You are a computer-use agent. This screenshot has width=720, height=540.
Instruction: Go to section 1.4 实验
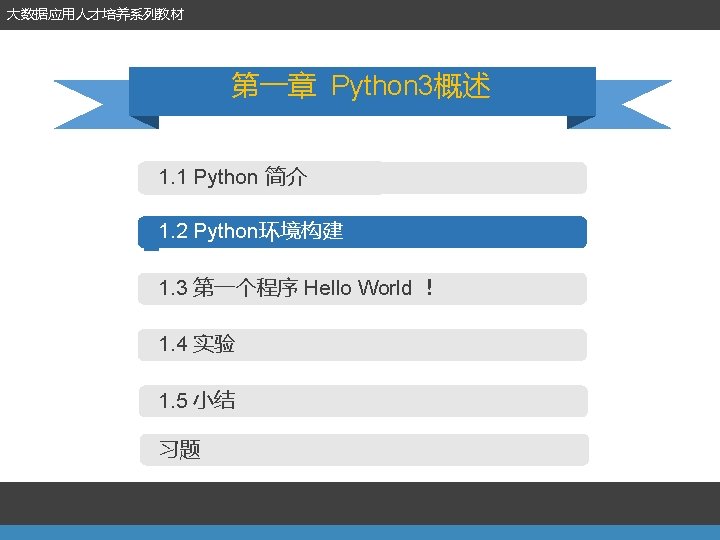coord(362,345)
